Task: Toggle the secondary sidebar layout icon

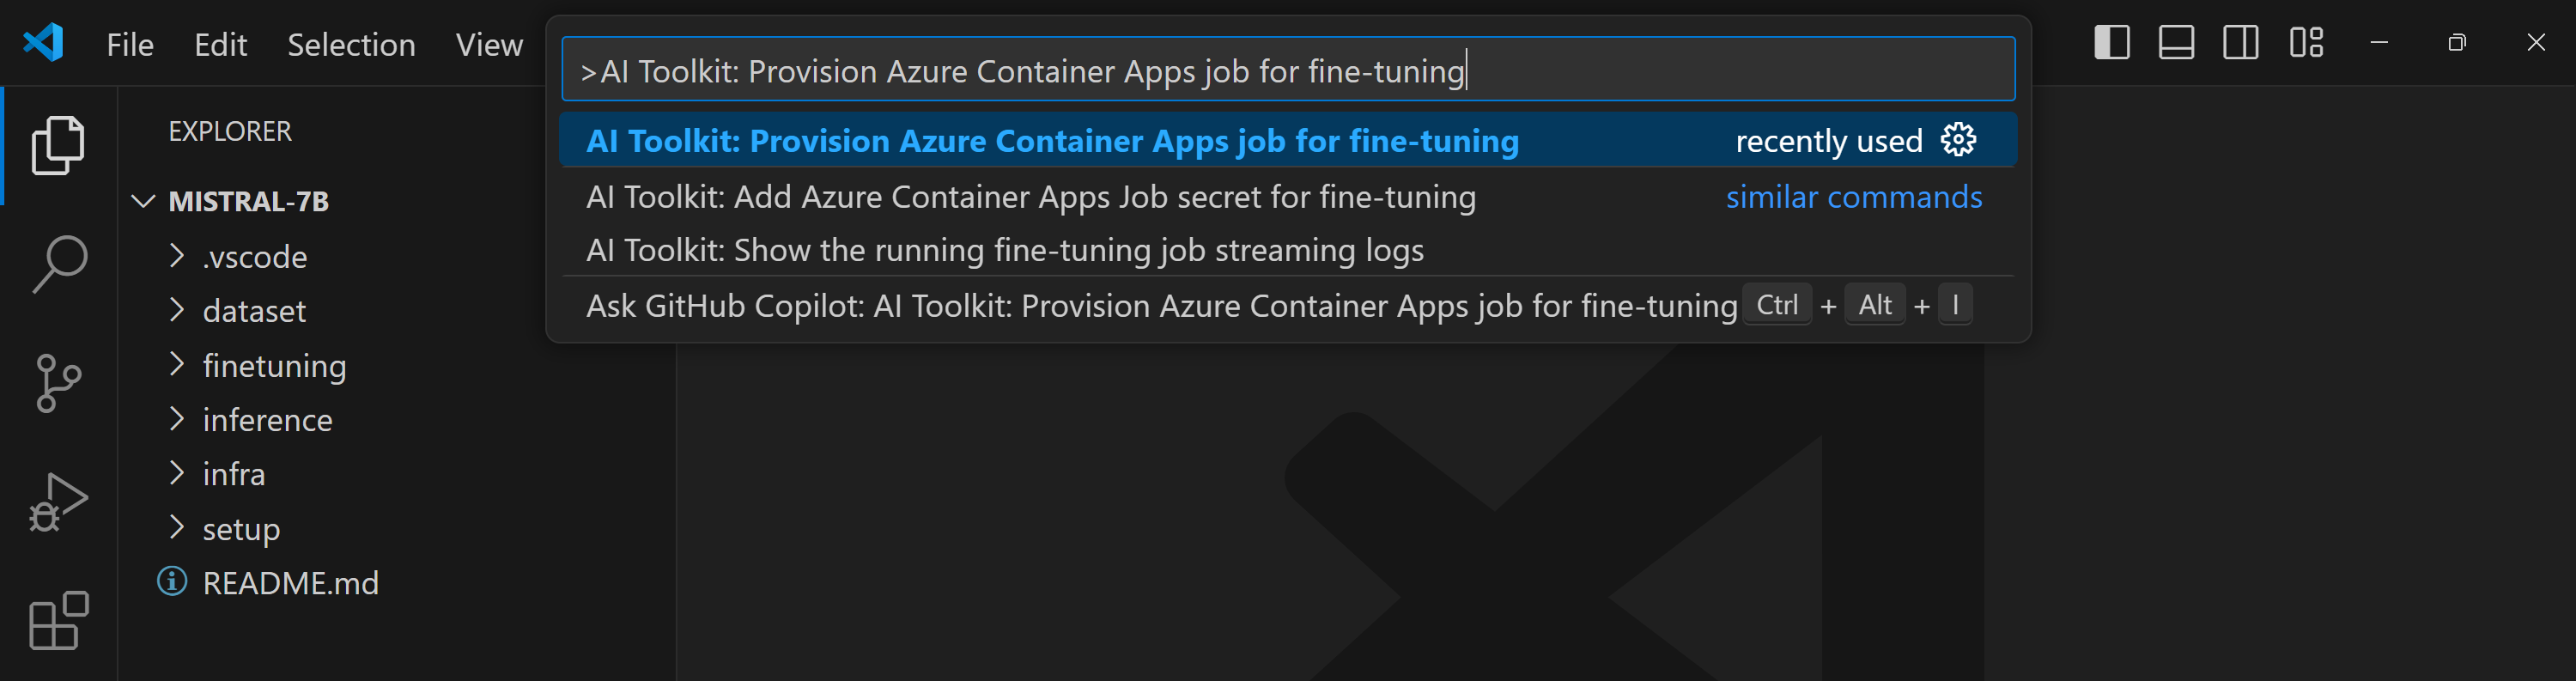Action: click(x=2240, y=42)
